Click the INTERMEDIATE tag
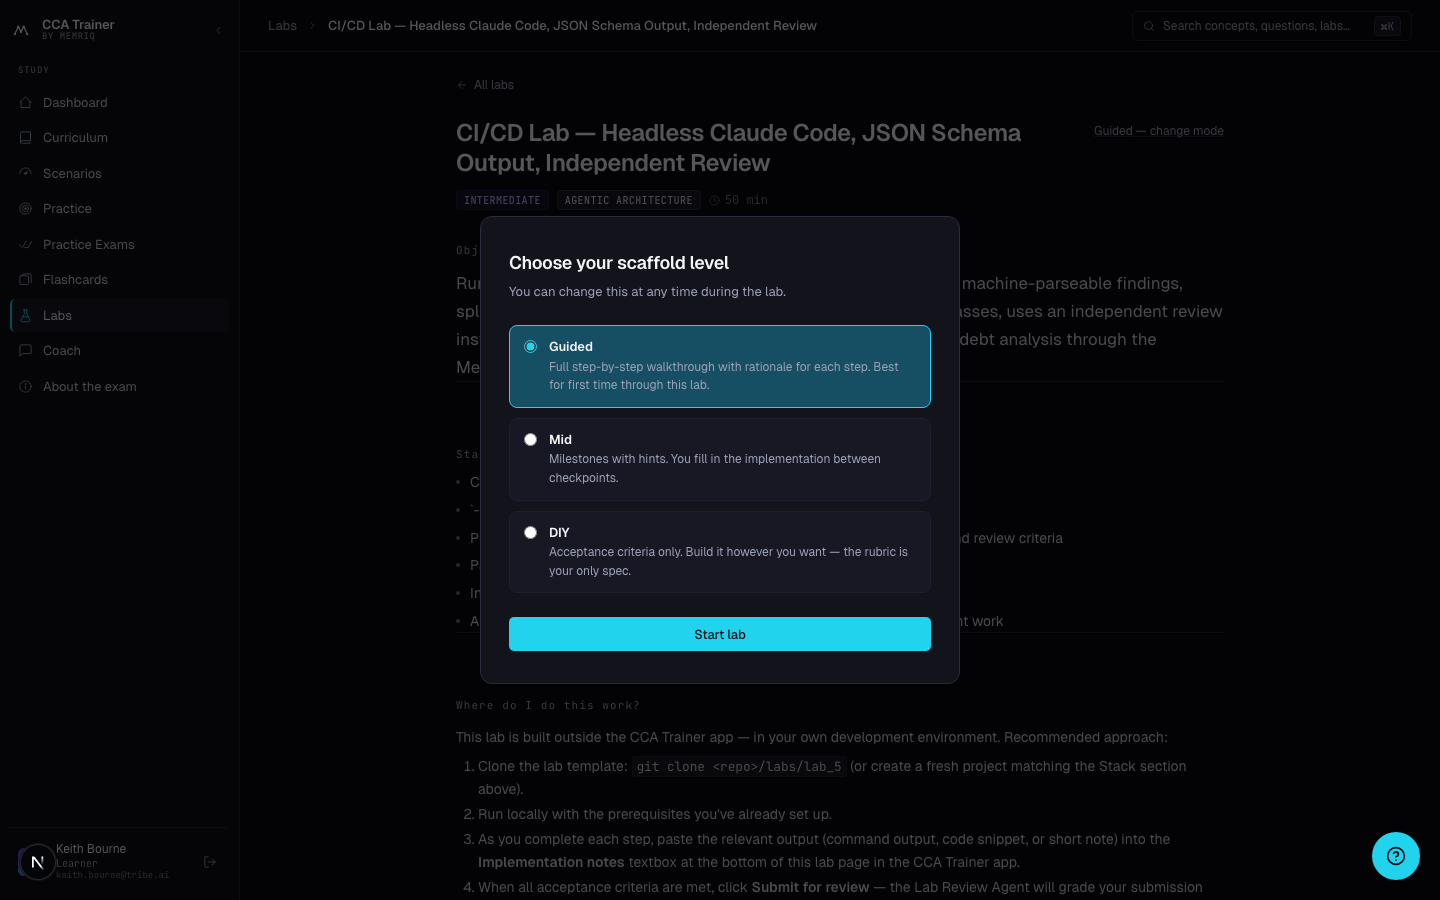The width and height of the screenshot is (1440, 900). point(502,200)
